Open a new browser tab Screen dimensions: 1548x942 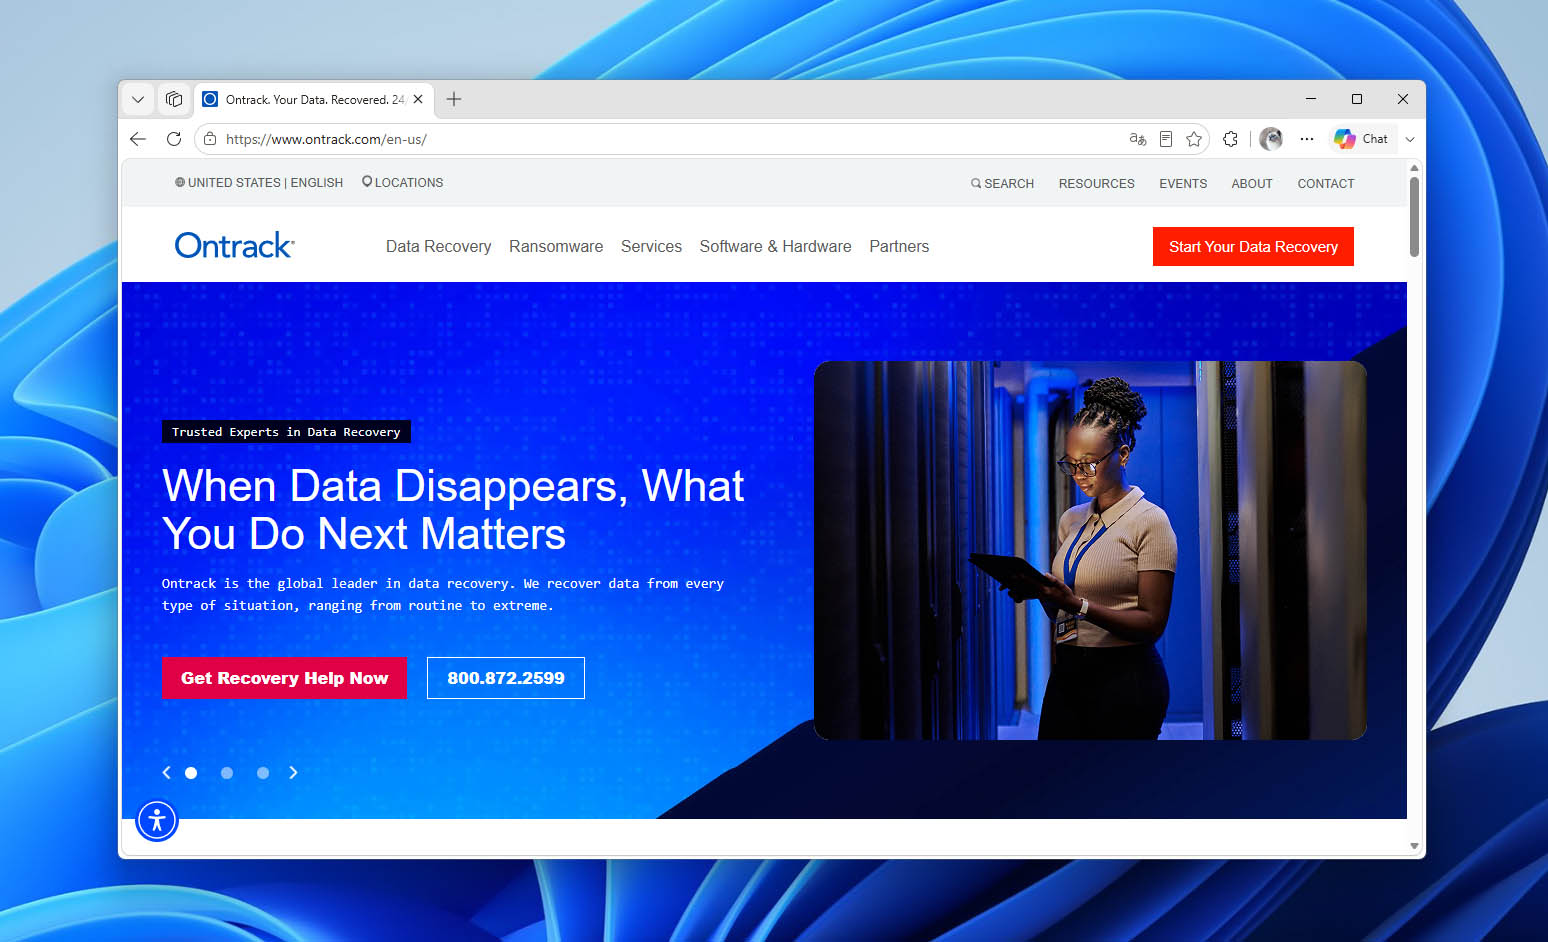pos(454,99)
